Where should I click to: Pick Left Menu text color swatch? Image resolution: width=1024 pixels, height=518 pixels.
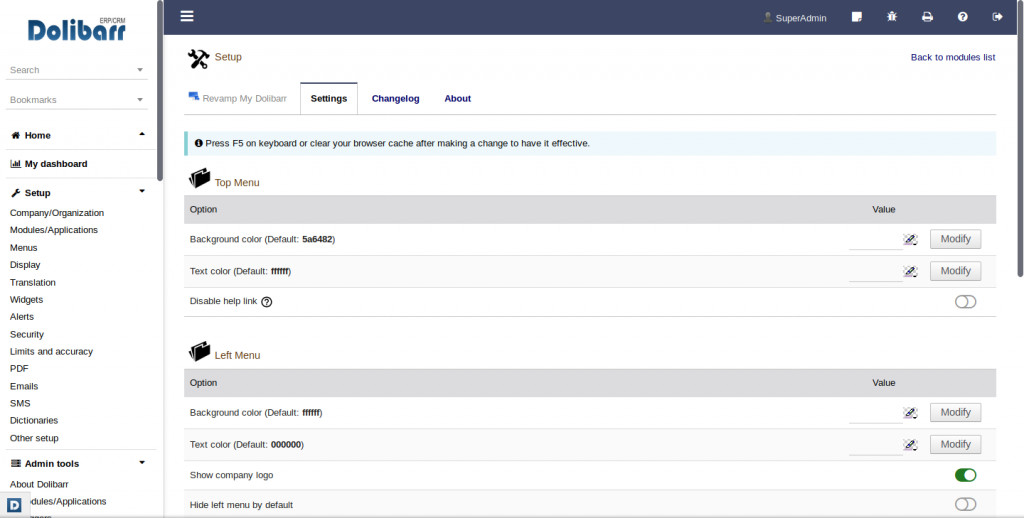click(x=910, y=444)
